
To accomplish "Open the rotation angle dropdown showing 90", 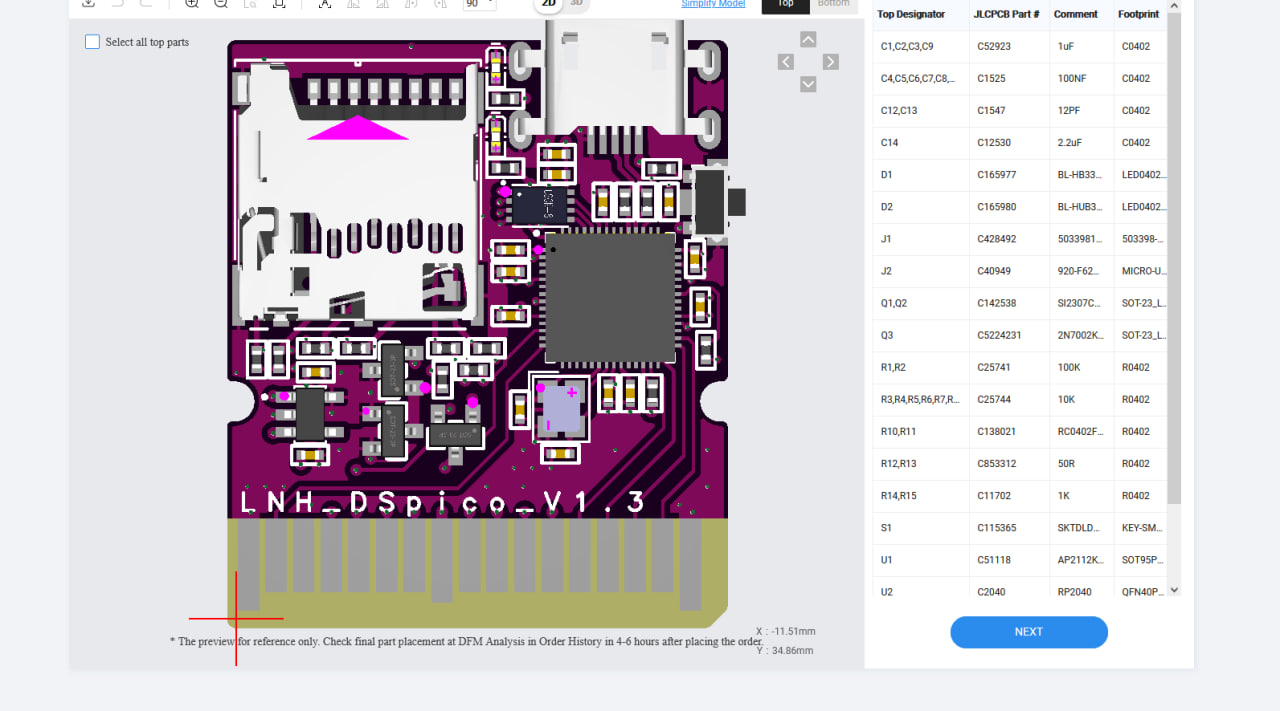I will click(479, 4).
